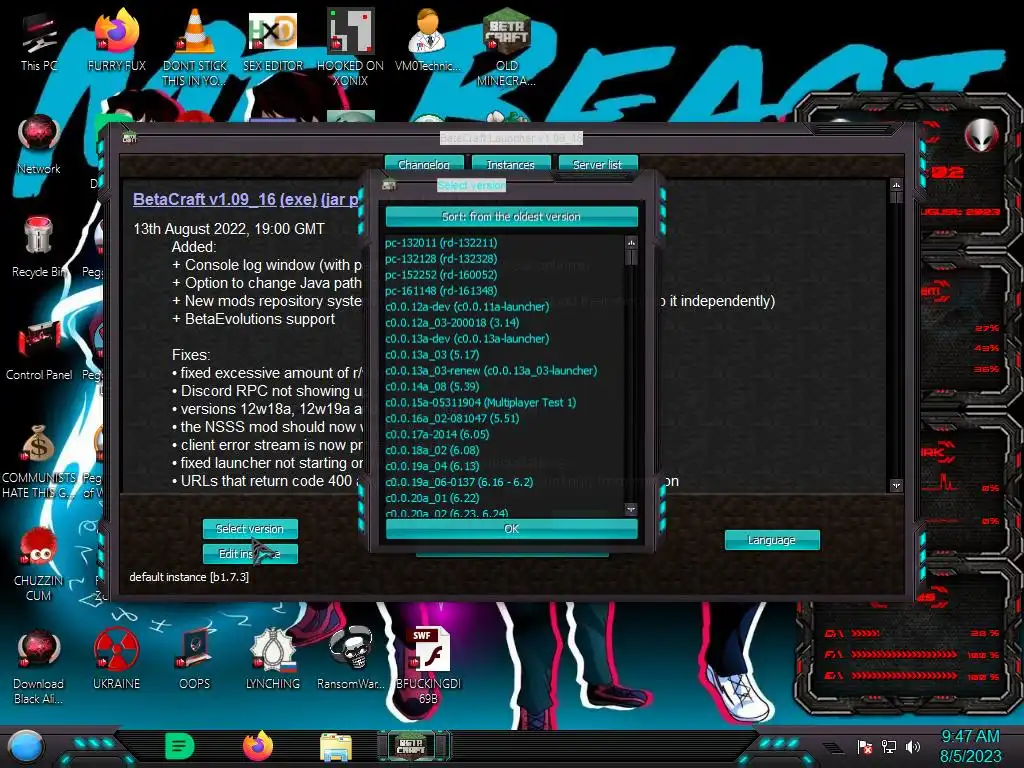Select version pc-132128 (rd-132328)
Screen dimensions: 1024x768
point(441,259)
